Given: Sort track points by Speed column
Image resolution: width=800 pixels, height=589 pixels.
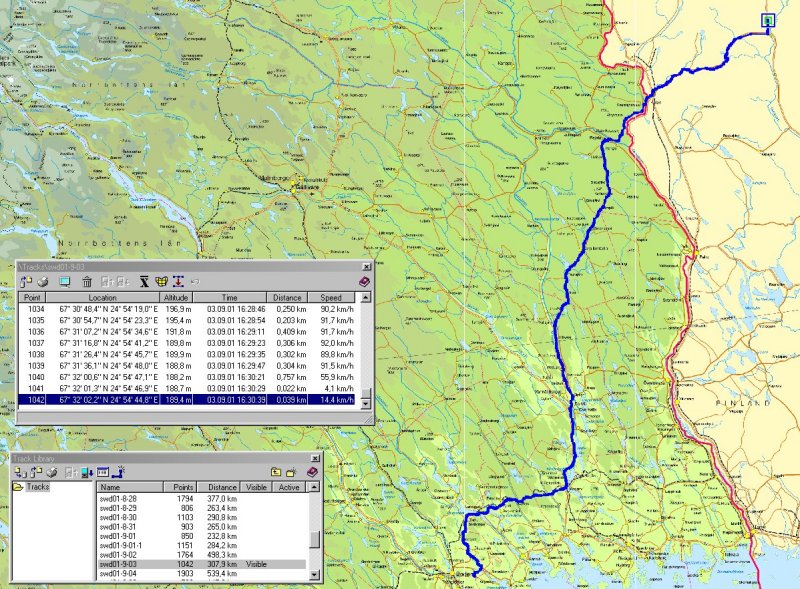Looking at the screenshot, I should click(x=331, y=298).
